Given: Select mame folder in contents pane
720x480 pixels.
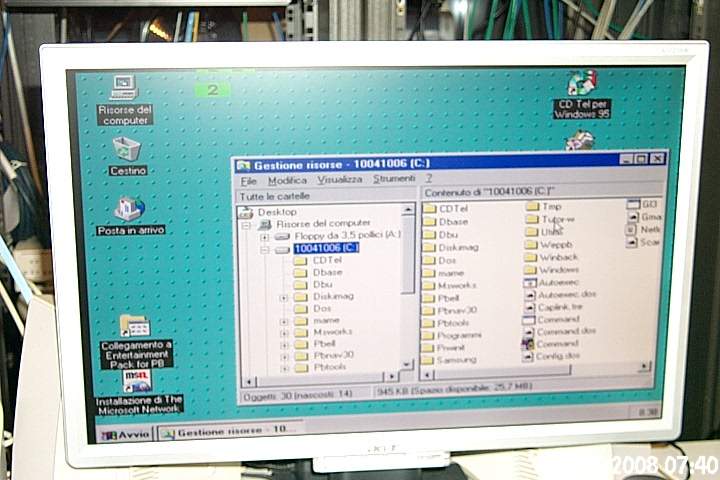Looking at the screenshot, I should point(444,273).
